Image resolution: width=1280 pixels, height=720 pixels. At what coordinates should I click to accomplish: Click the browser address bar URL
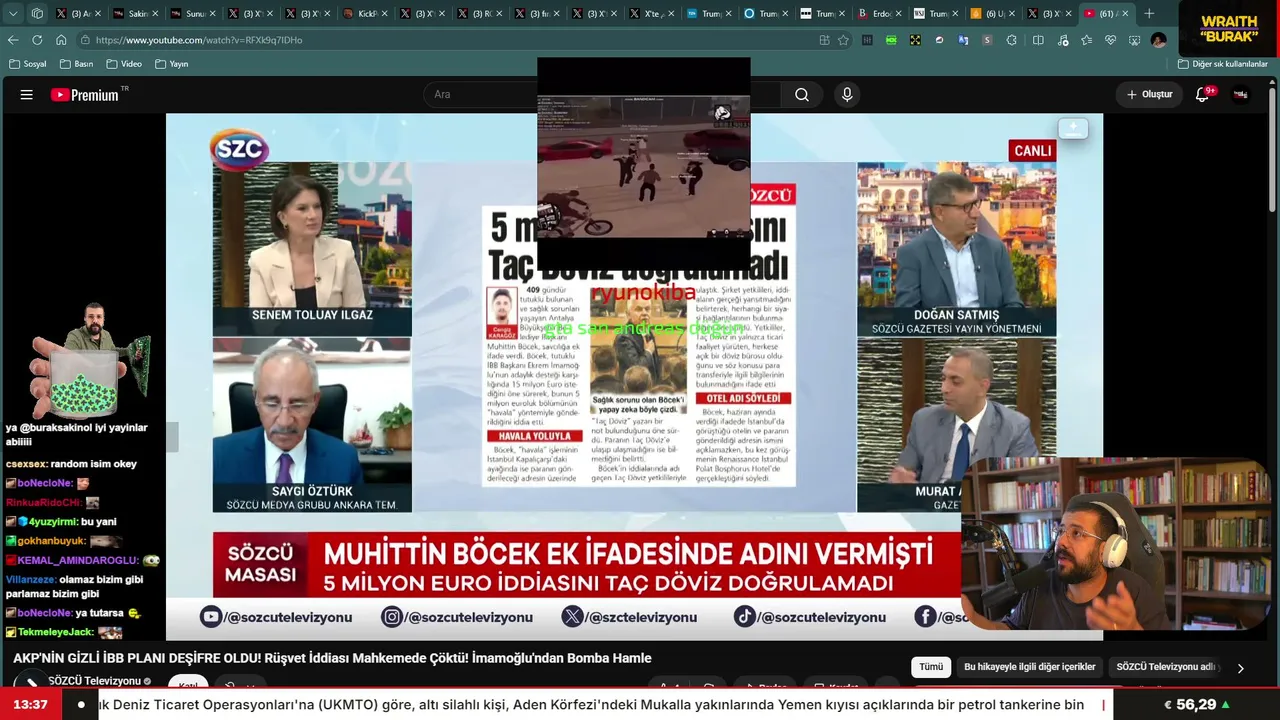[x=199, y=40]
